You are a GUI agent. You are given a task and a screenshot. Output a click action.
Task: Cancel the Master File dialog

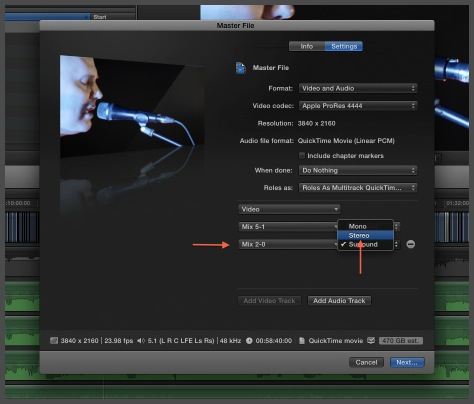[x=366, y=362]
